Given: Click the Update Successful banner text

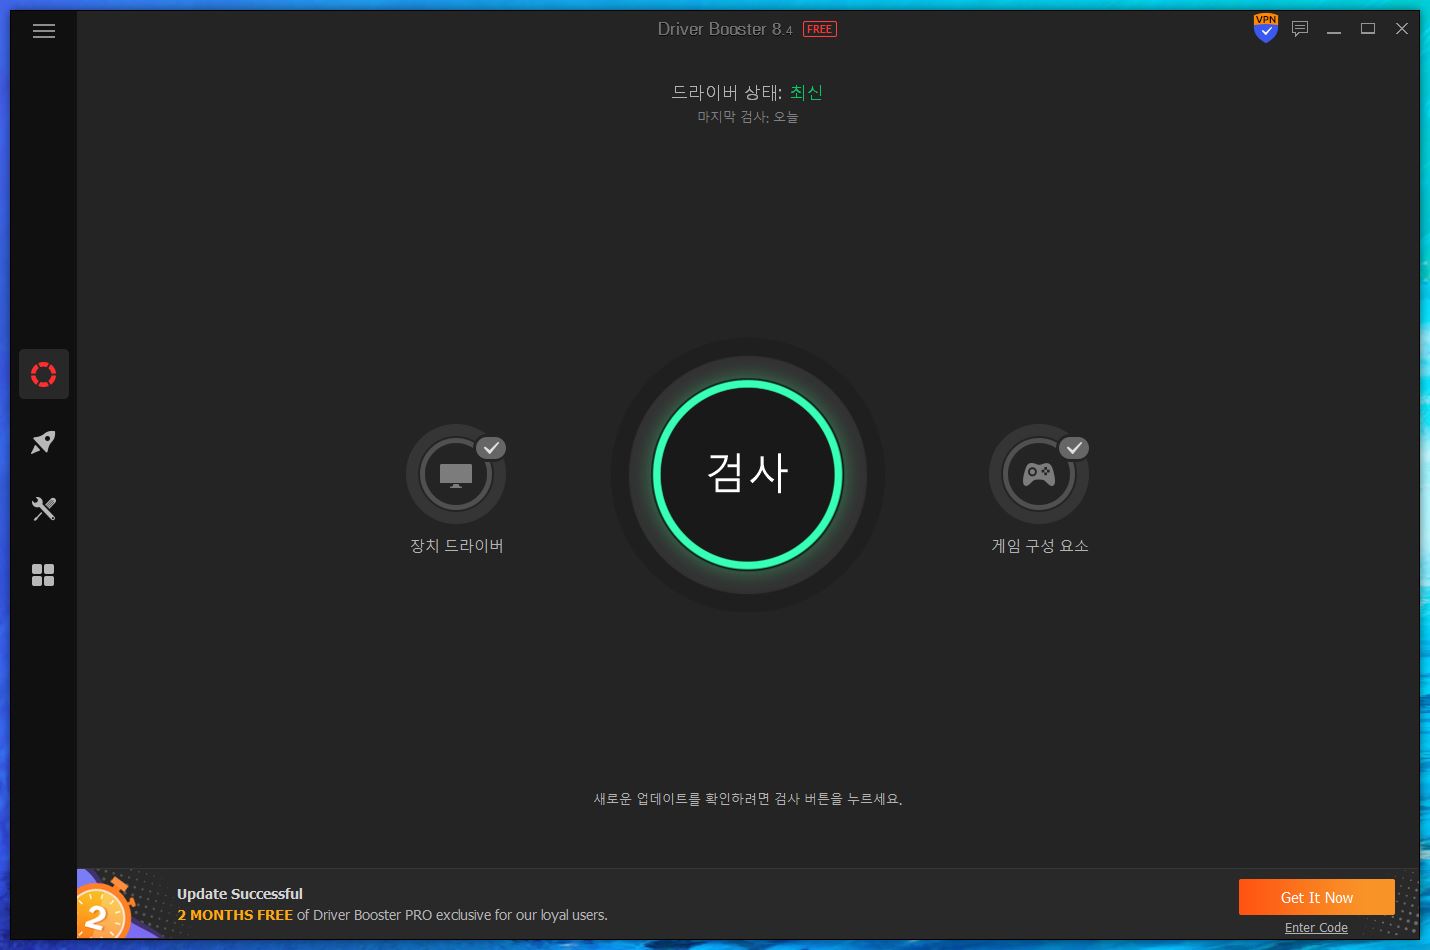Looking at the screenshot, I should coord(240,894).
